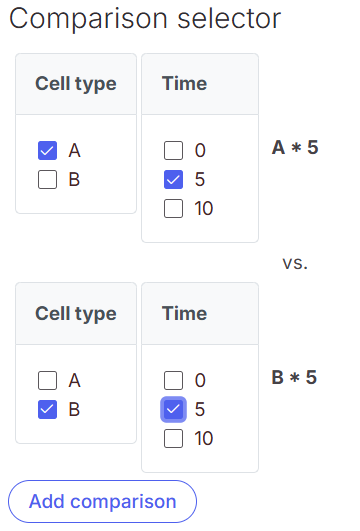The width and height of the screenshot is (360, 531).
Task: Uncheck time 5 in first group
Action: pos(173,179)
